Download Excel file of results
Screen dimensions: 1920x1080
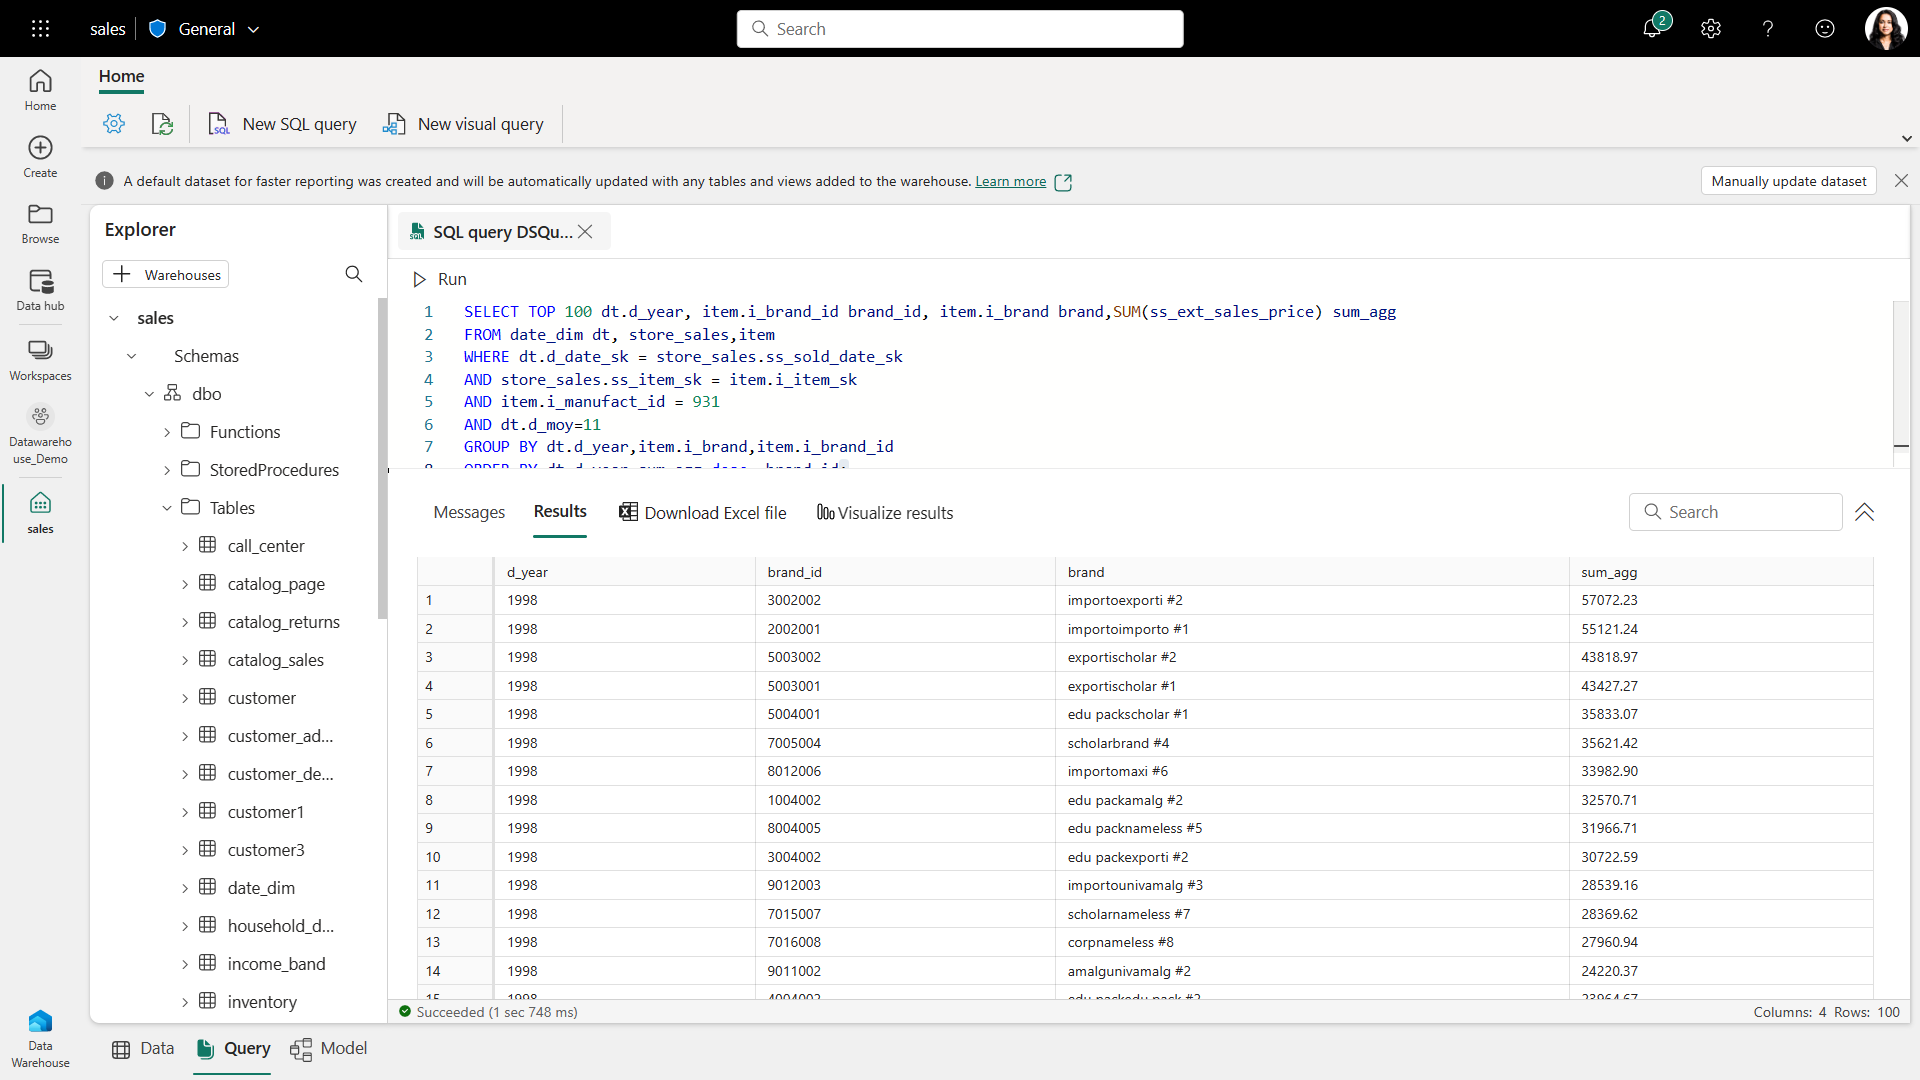click(x=702, y=512)
